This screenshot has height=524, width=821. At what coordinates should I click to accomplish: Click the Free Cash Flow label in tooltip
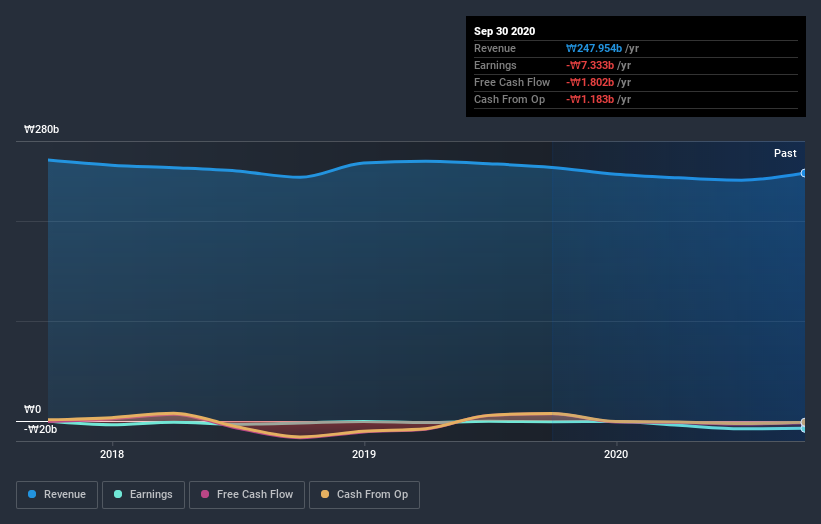[x=512, y=82]
